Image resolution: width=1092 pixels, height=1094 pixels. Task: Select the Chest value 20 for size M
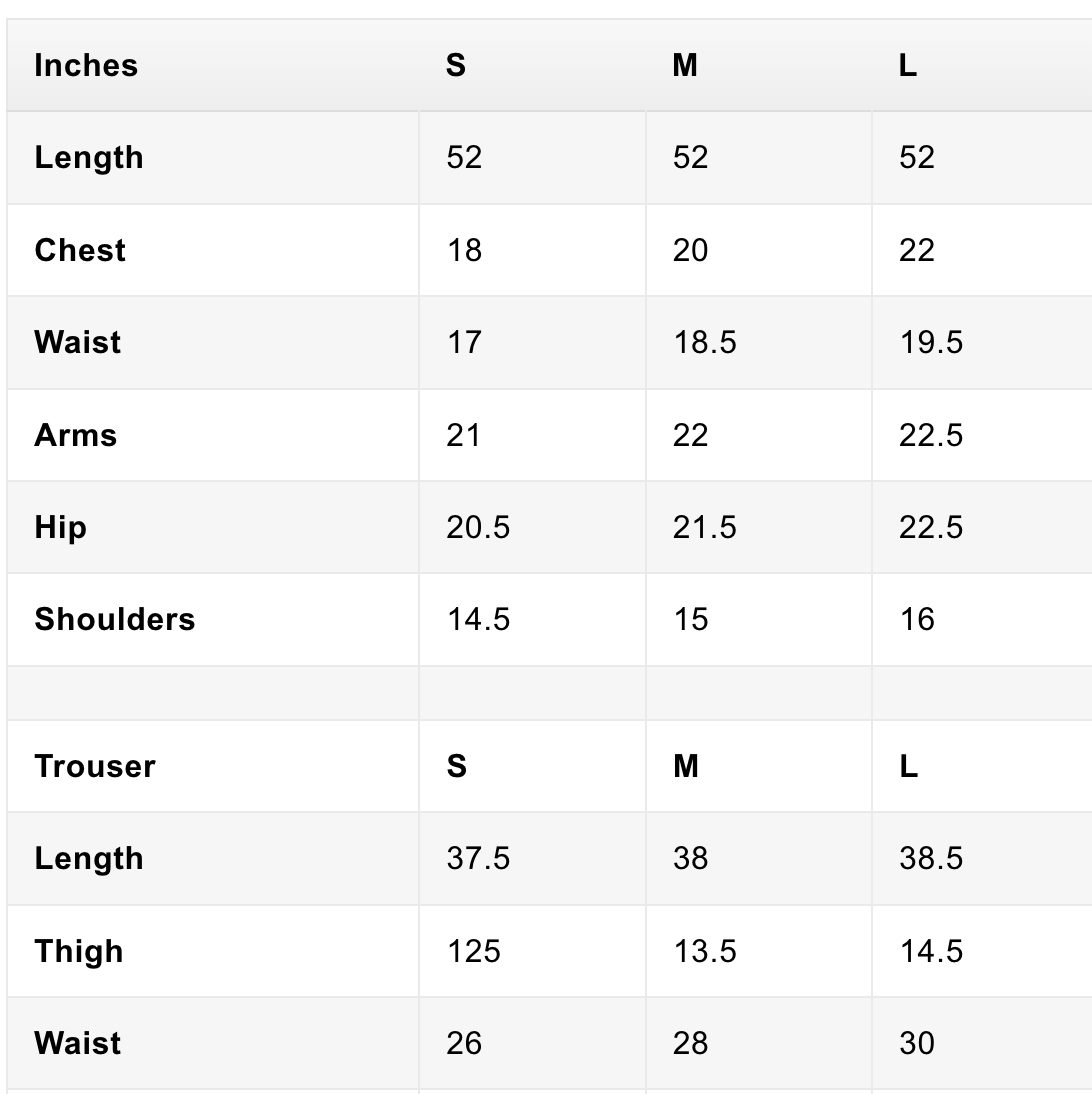click(690, 250)
